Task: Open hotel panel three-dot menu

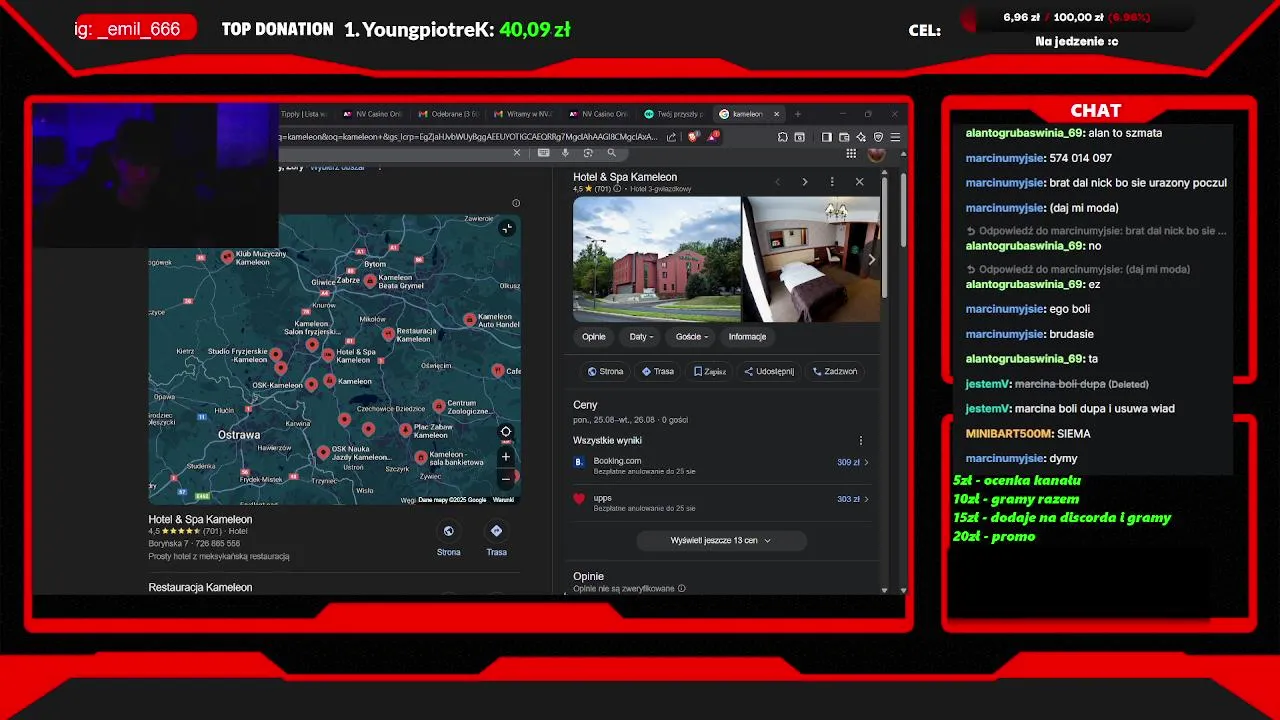Action: click(832, 182)
